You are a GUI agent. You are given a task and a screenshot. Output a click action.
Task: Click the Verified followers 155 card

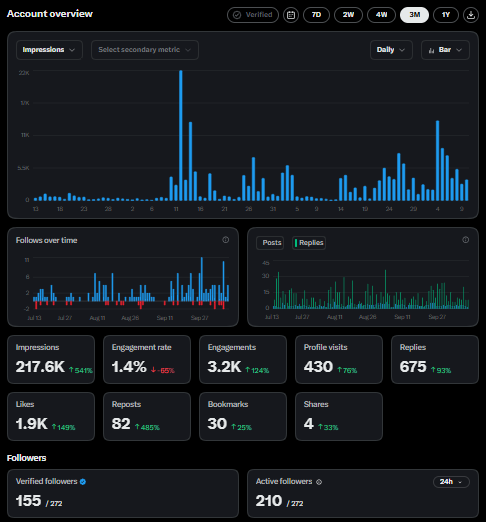123,493
